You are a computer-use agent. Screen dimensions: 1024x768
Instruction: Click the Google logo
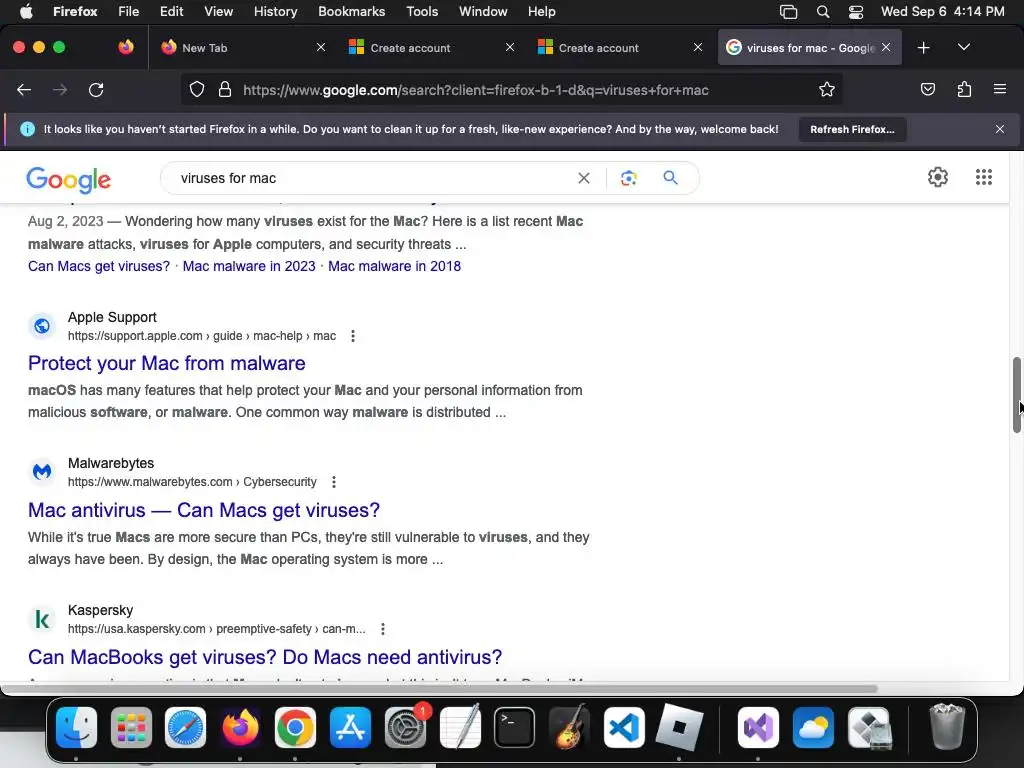[69, 180]
